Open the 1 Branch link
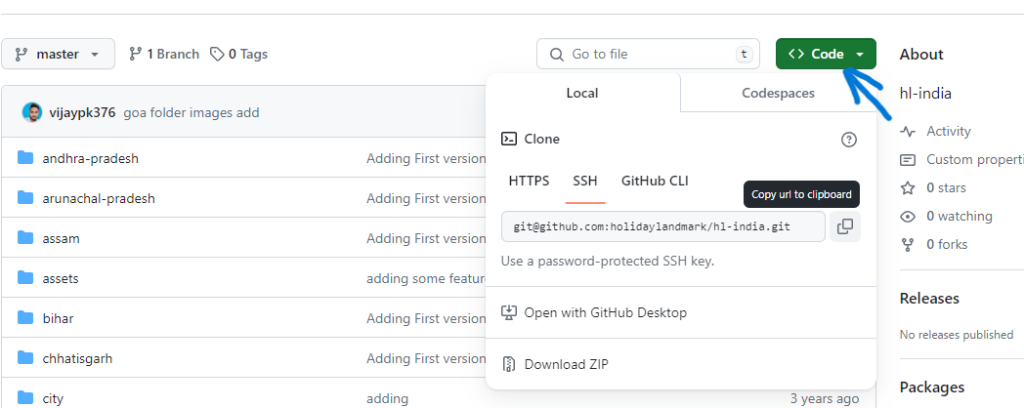The image size is (1024, 408). (x=165, y=54)
